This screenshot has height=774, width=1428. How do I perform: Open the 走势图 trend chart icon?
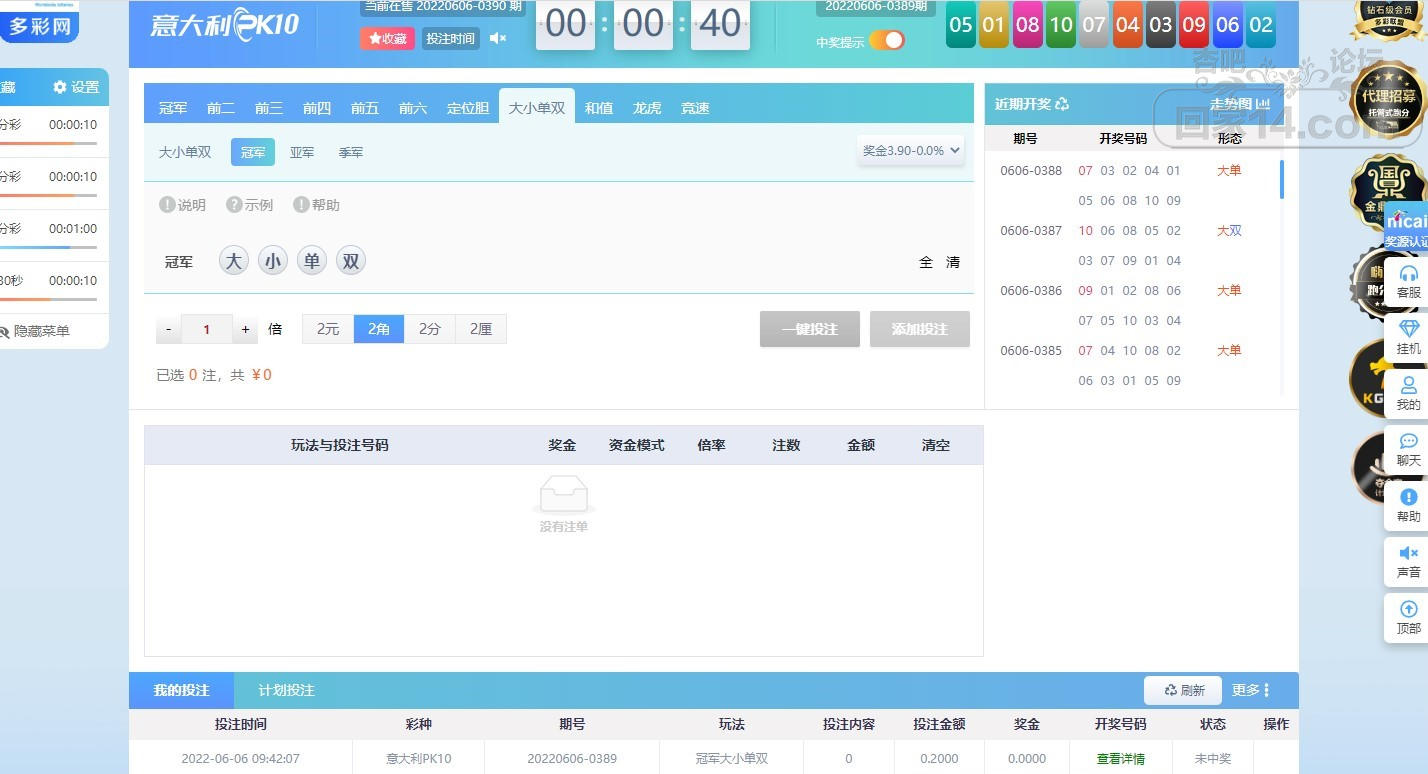point(1263,104)
